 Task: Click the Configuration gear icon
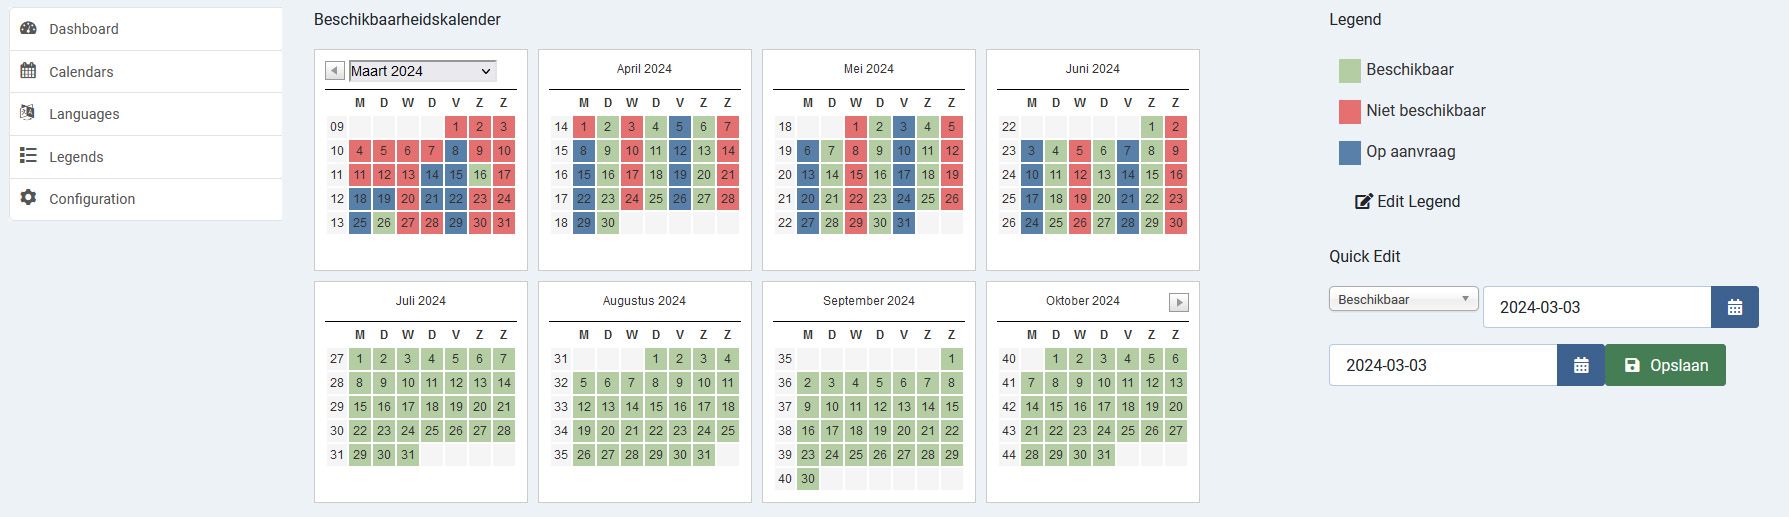pos(28,198)
